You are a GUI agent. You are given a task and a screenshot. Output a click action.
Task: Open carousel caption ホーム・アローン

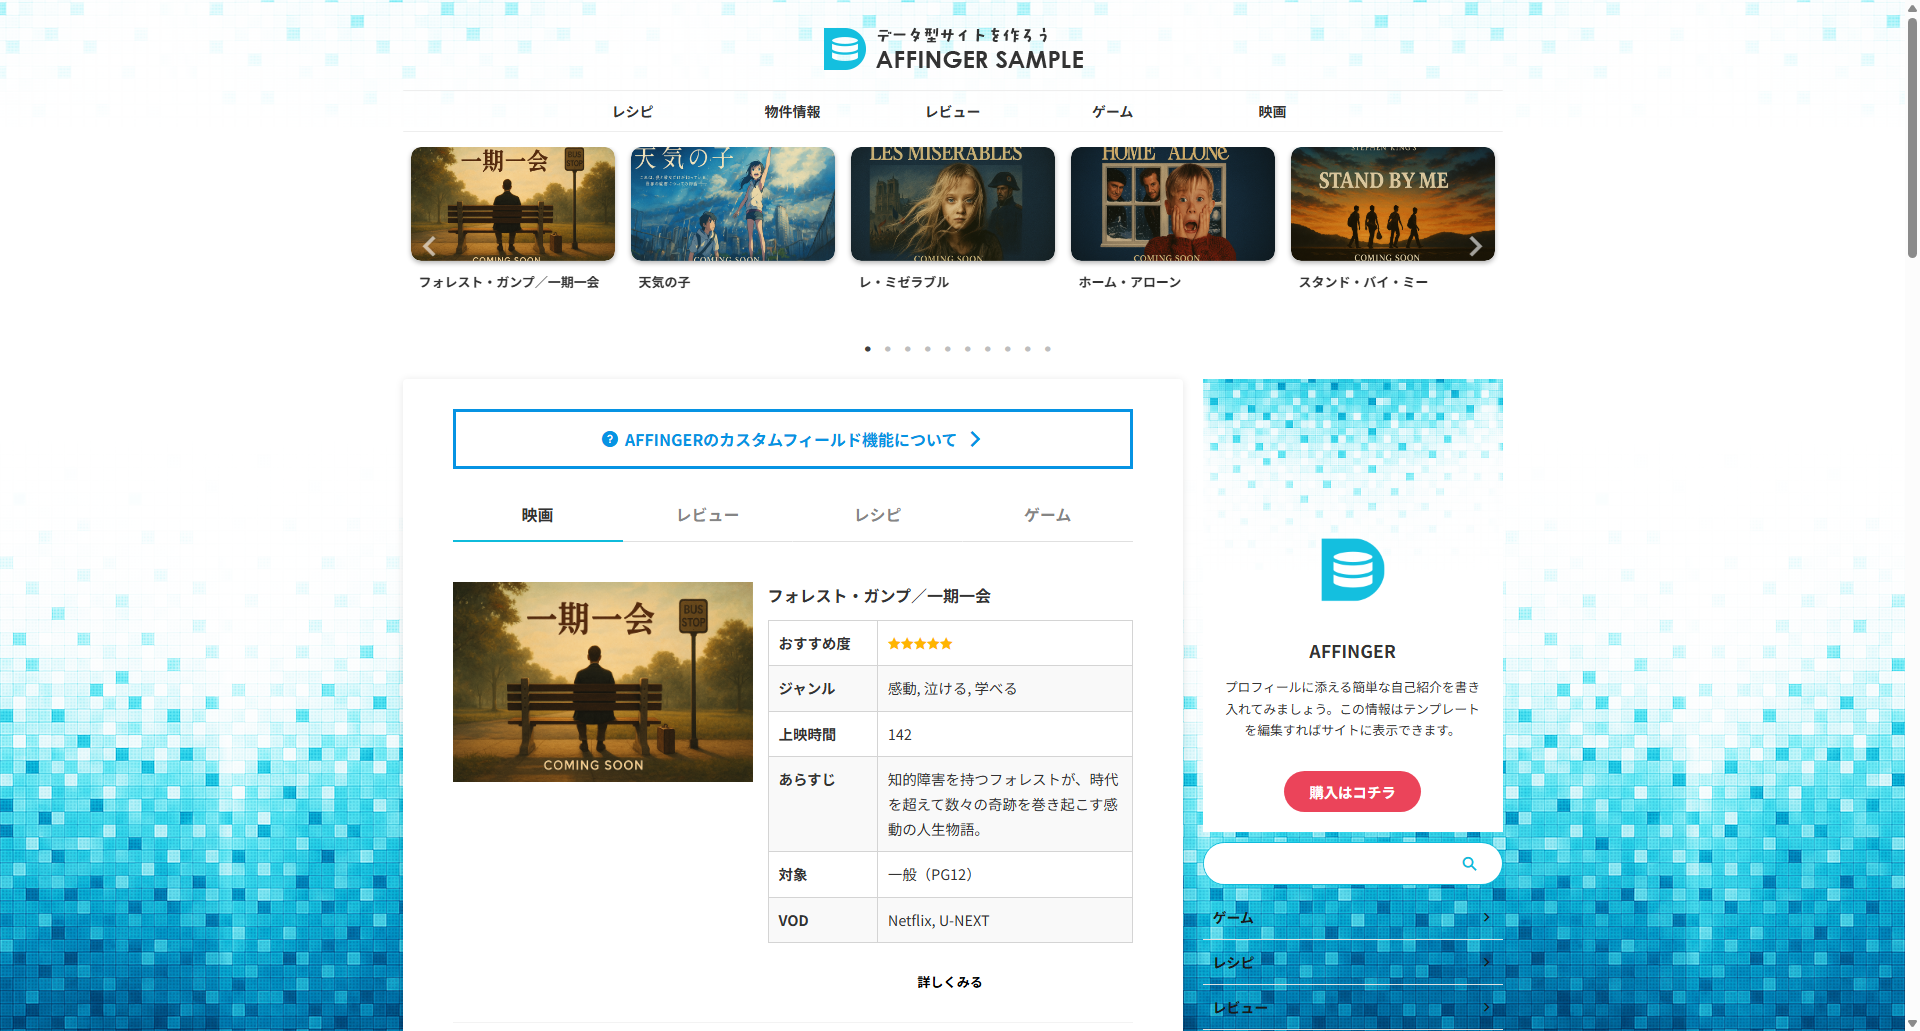1130,283
